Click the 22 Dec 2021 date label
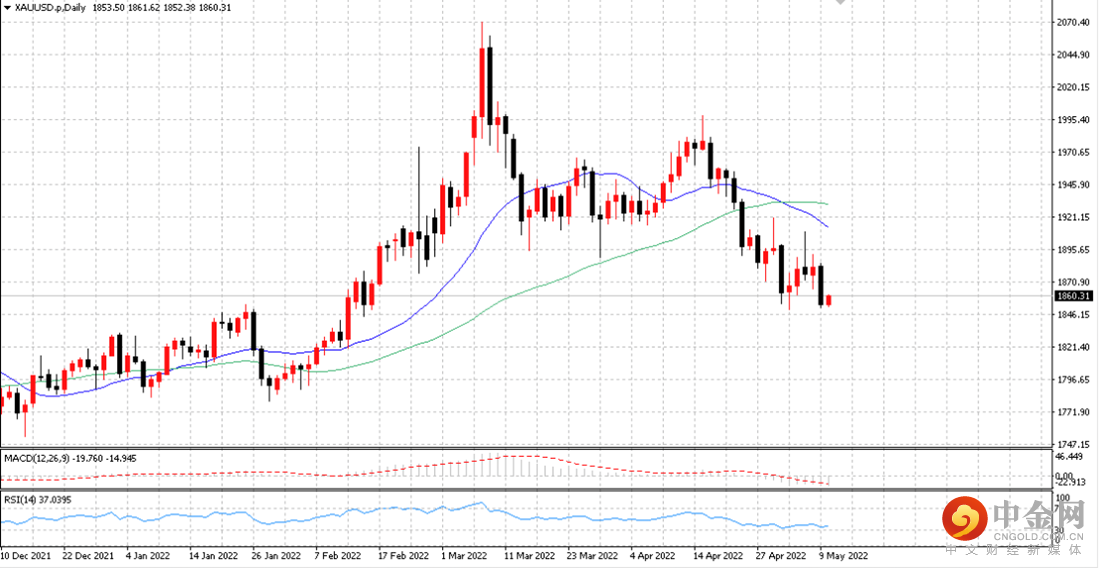The image size is (1099, 568). [86, 555]
